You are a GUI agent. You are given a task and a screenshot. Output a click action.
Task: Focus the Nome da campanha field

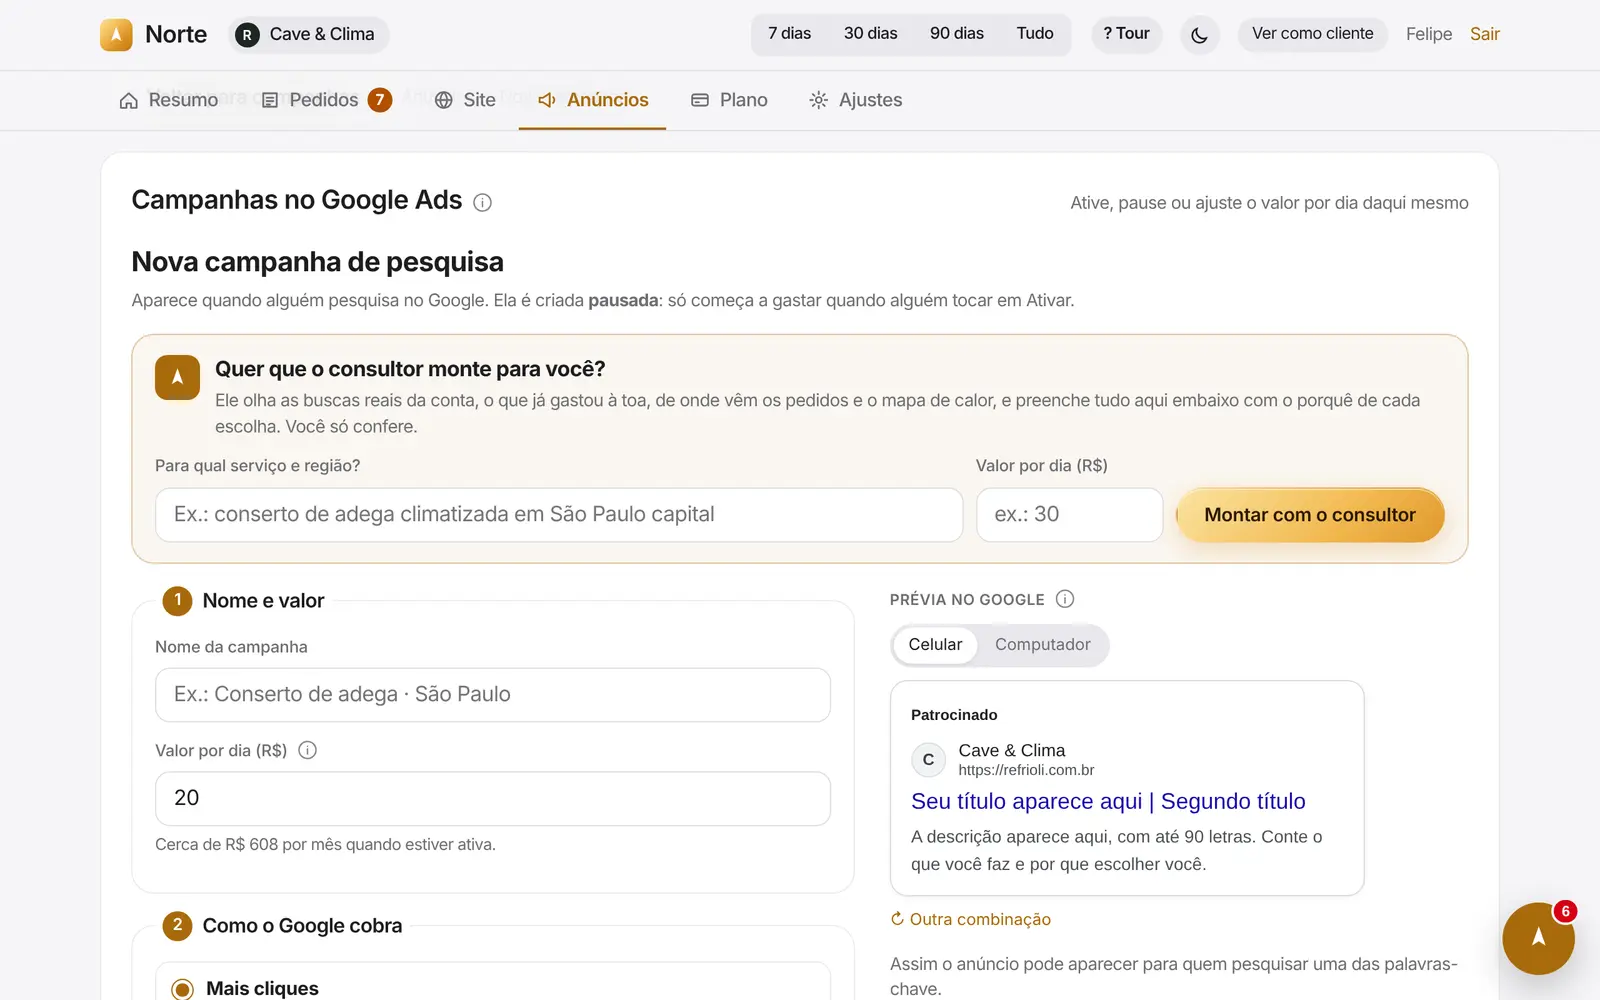tap(493, 695)
